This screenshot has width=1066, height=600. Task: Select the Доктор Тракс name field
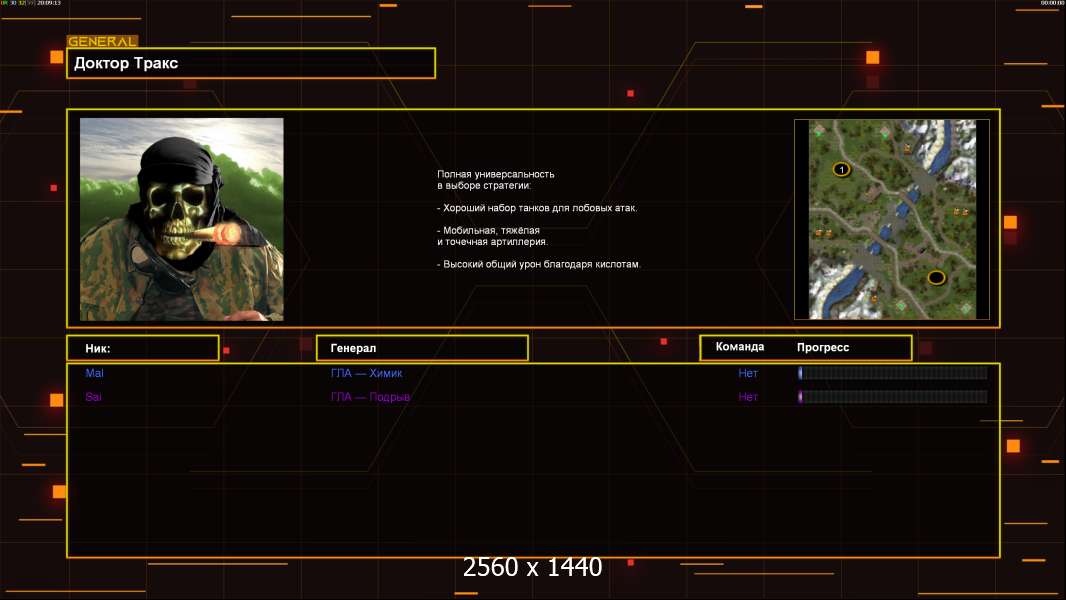pos(251,63)
